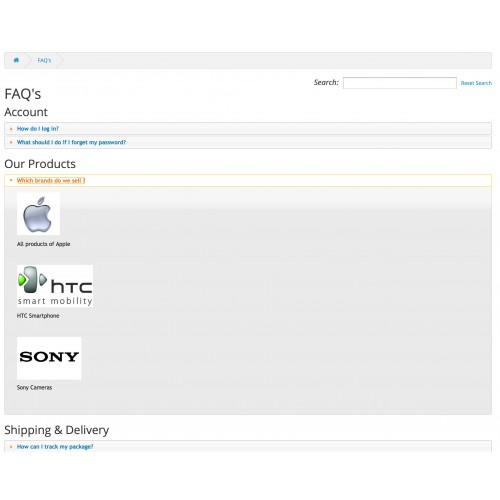The width and height of the screenshot is (500, 500).
Task: Expand 'How can I track my package?'
Action: pos(248,446)
